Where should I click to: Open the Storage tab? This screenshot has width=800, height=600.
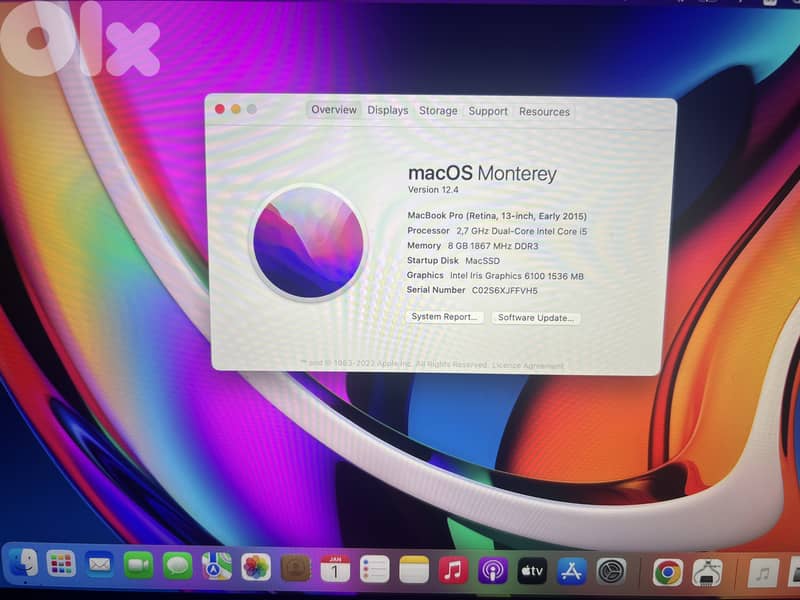coord(438,111)
